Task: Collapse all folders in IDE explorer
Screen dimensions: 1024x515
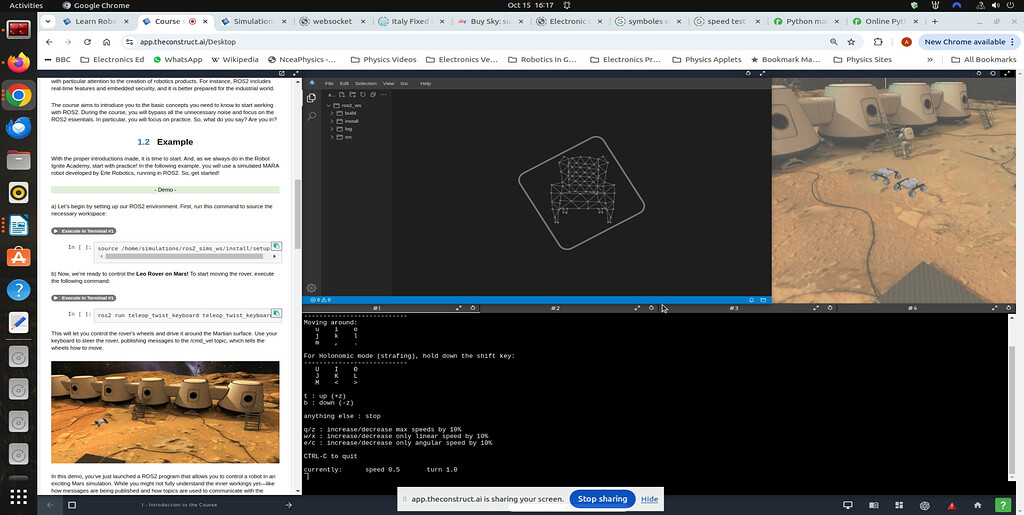Action: pos(372,94)
